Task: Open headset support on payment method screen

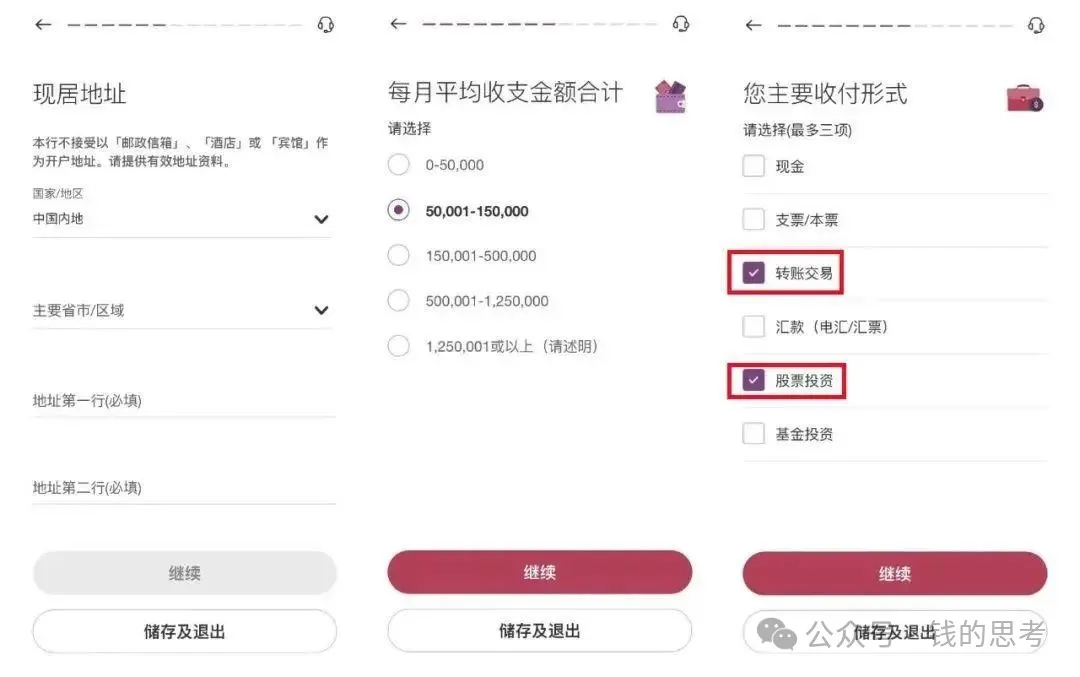Action: [1036, 25]
